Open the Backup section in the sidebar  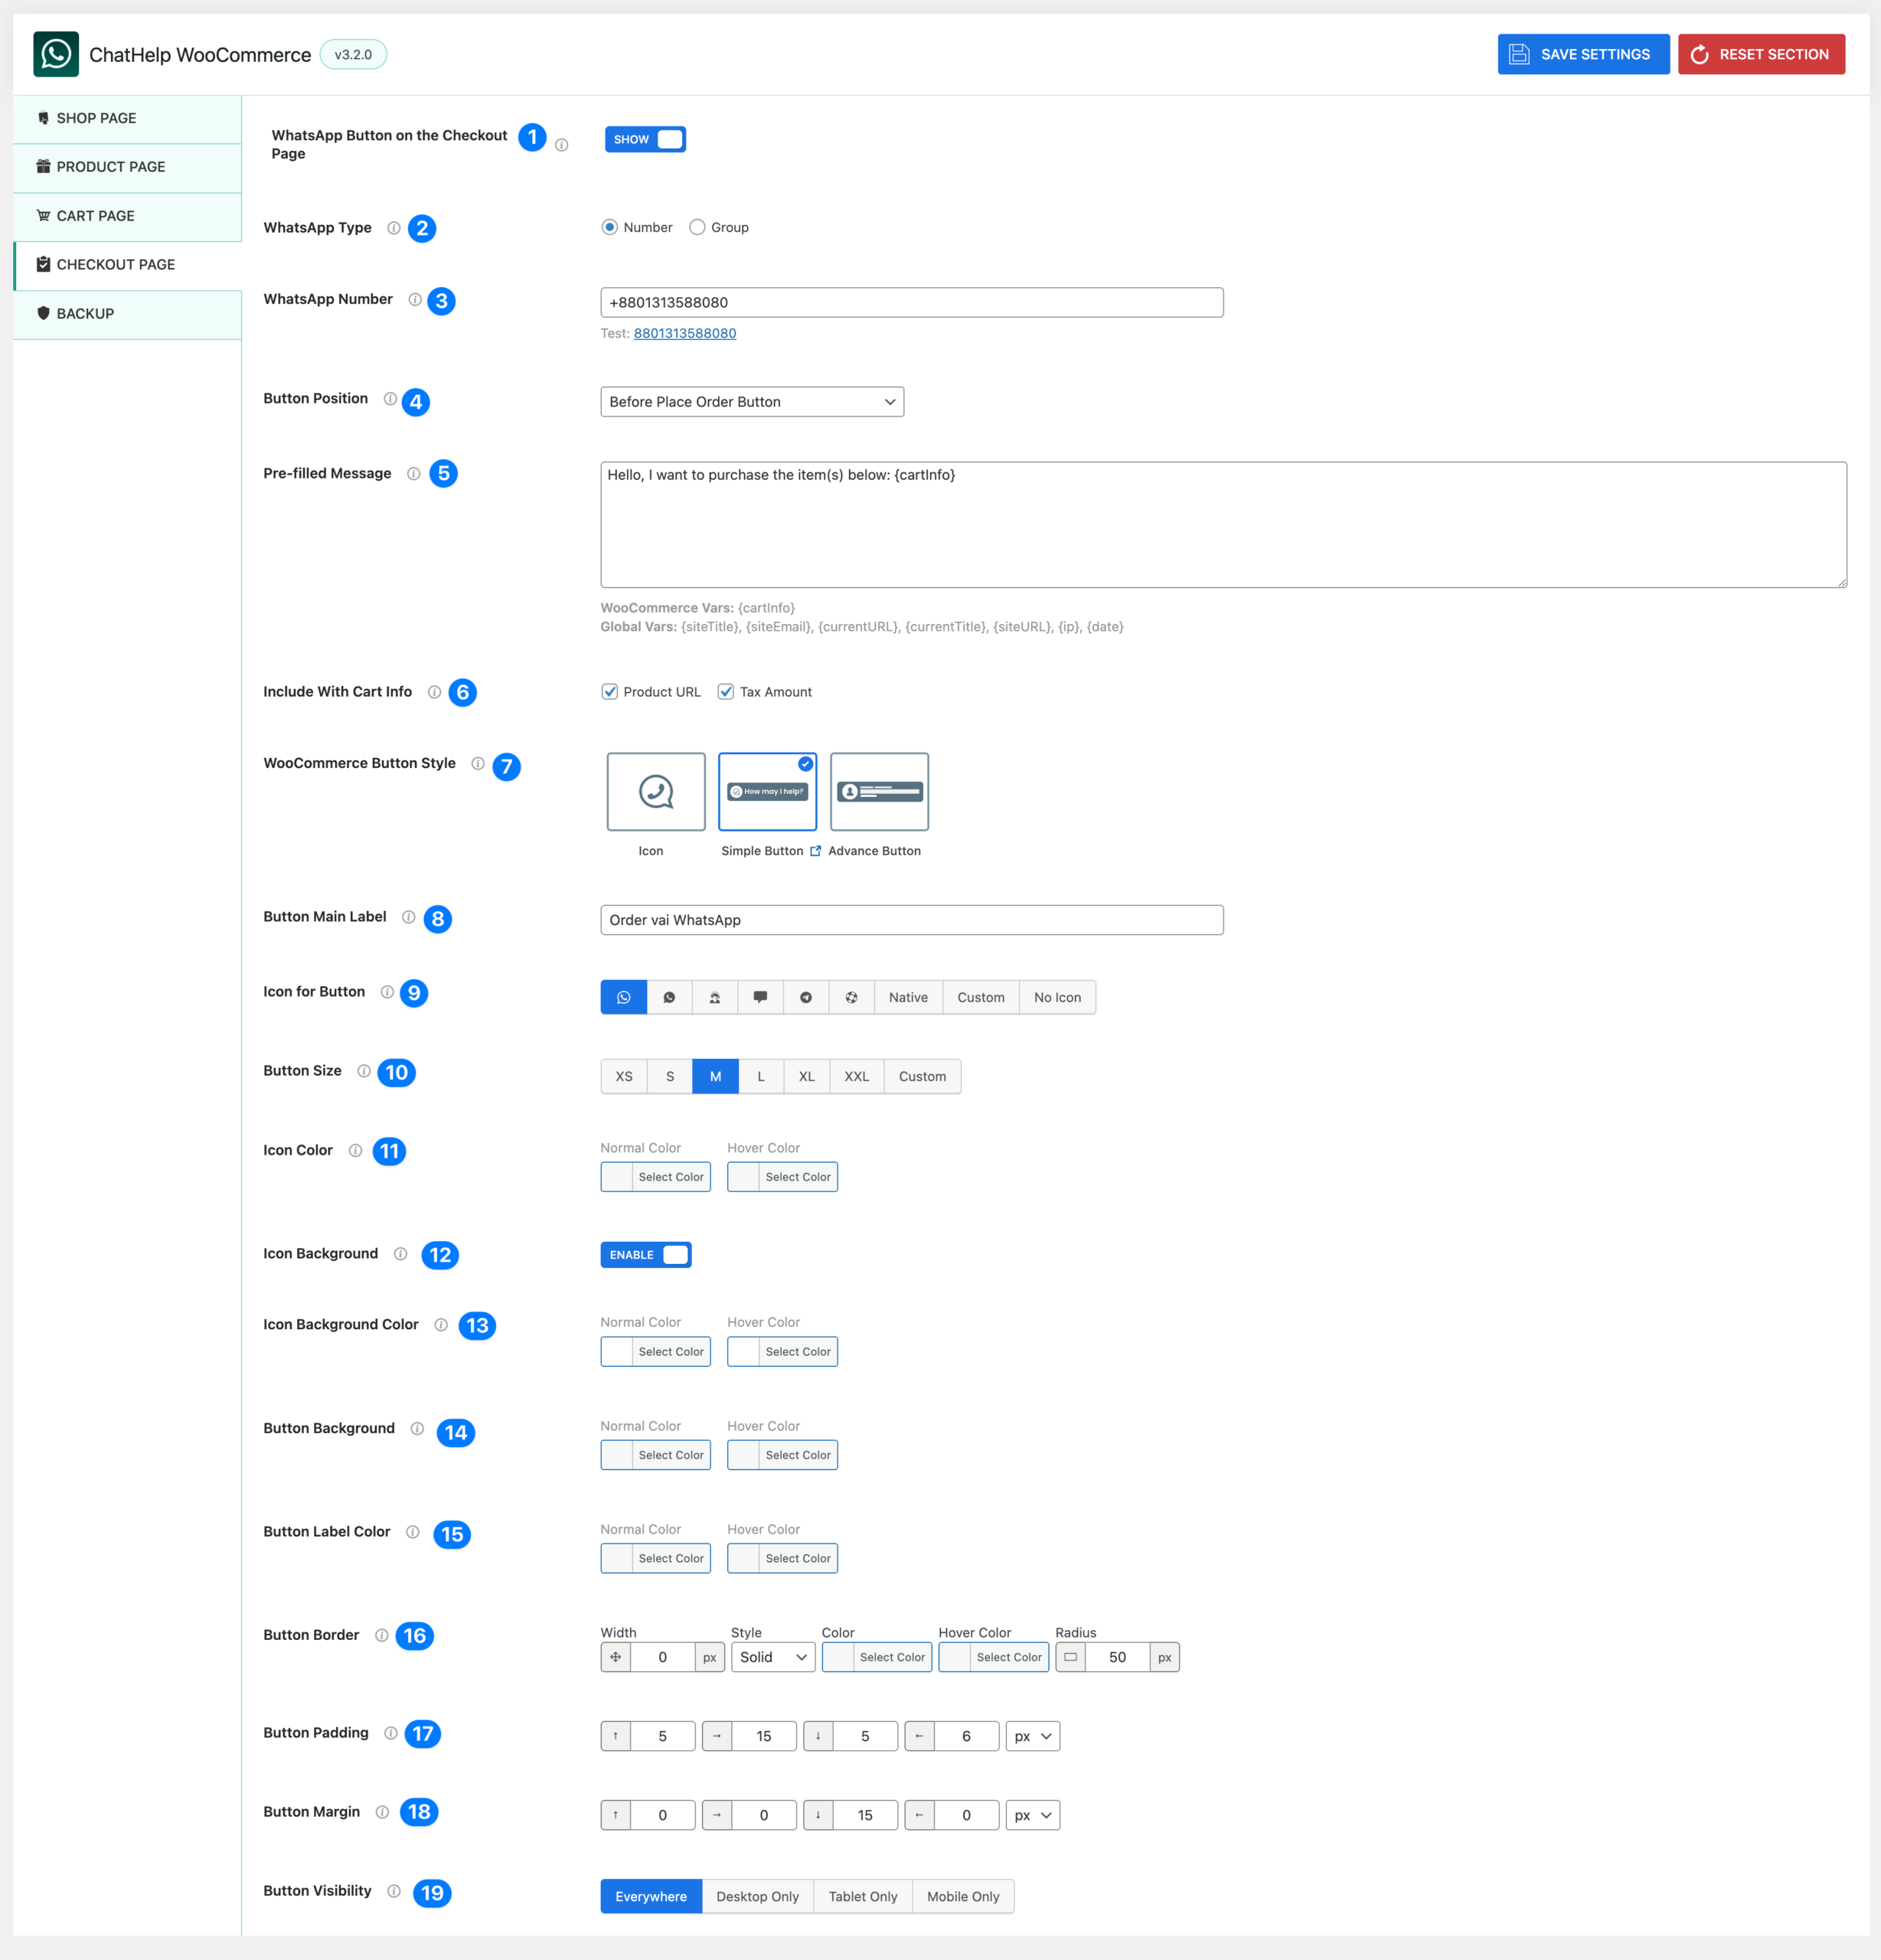[84, 313]
